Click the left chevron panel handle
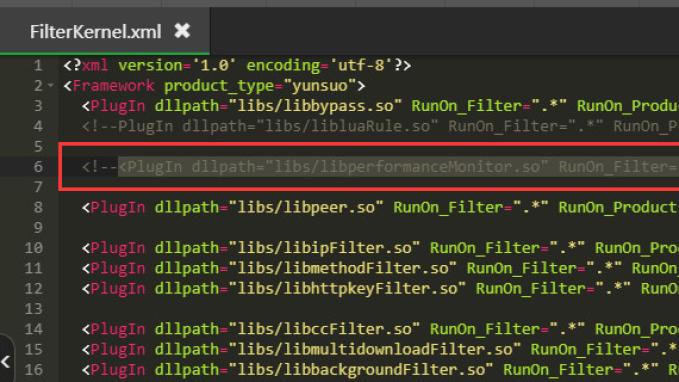This screenshot has width=679, height=382. coord(6,361)
